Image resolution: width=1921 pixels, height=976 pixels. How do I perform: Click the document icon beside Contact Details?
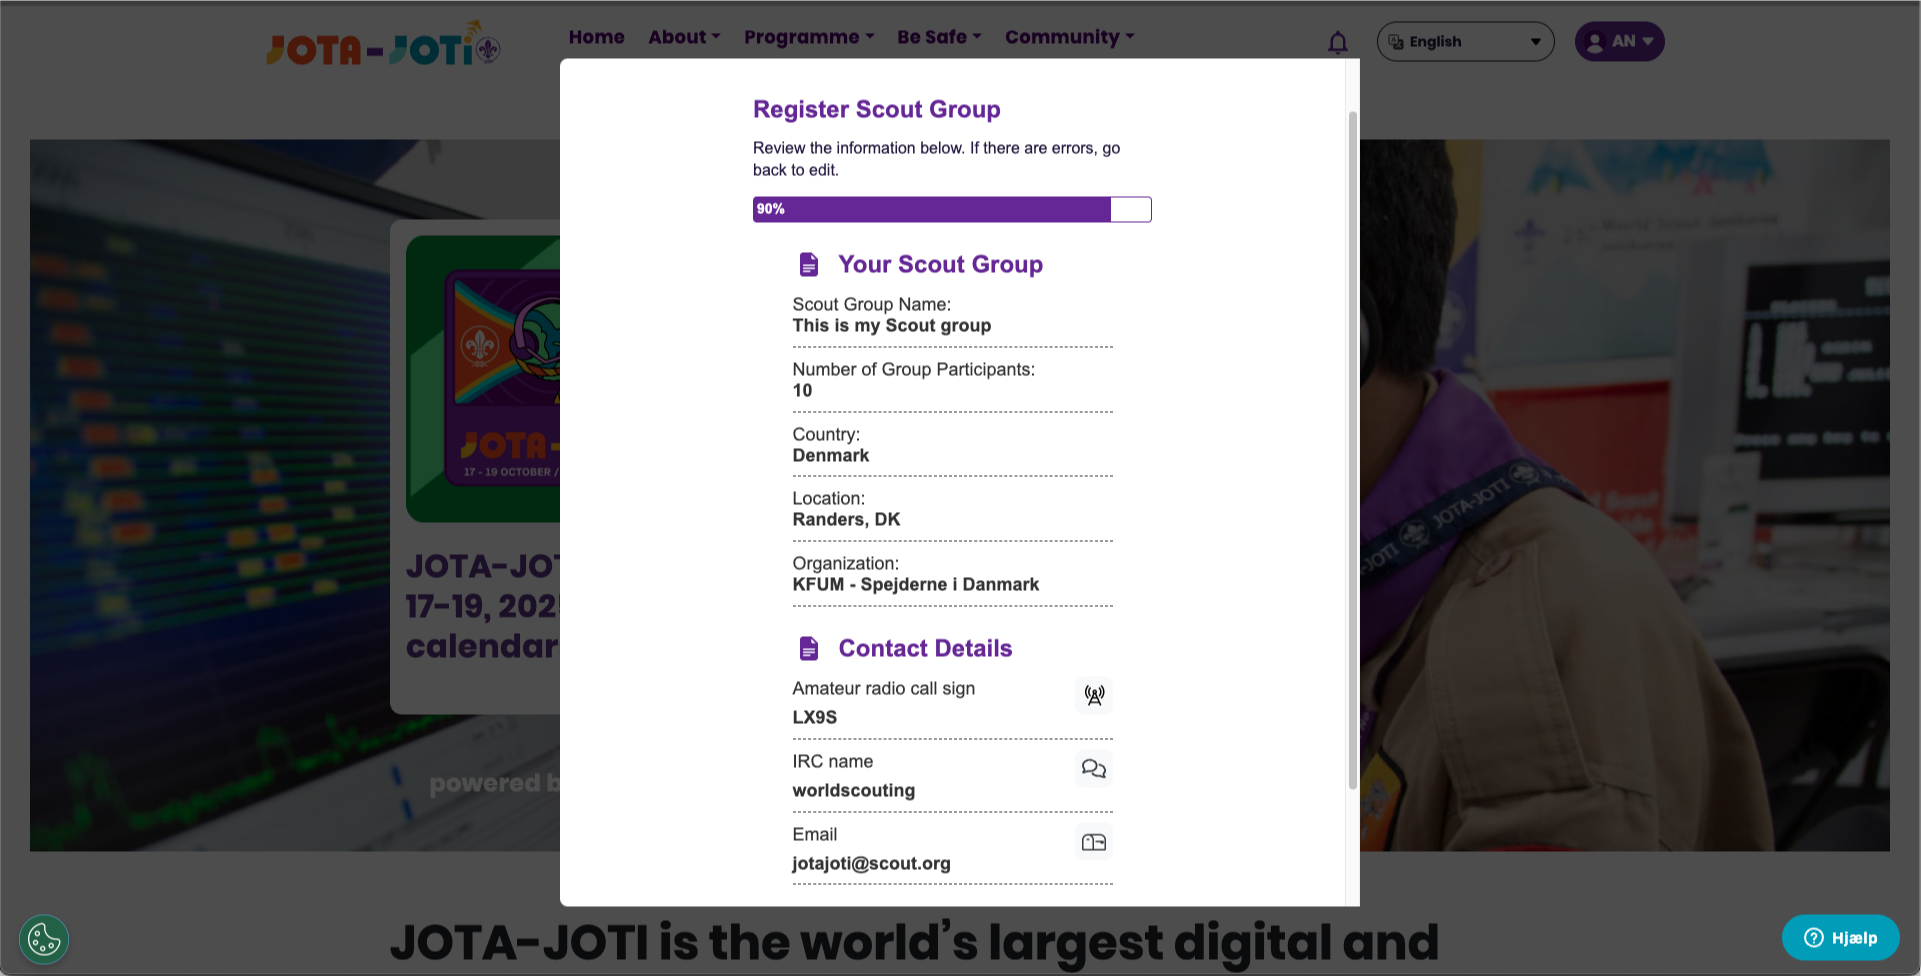tap(809, 648)
